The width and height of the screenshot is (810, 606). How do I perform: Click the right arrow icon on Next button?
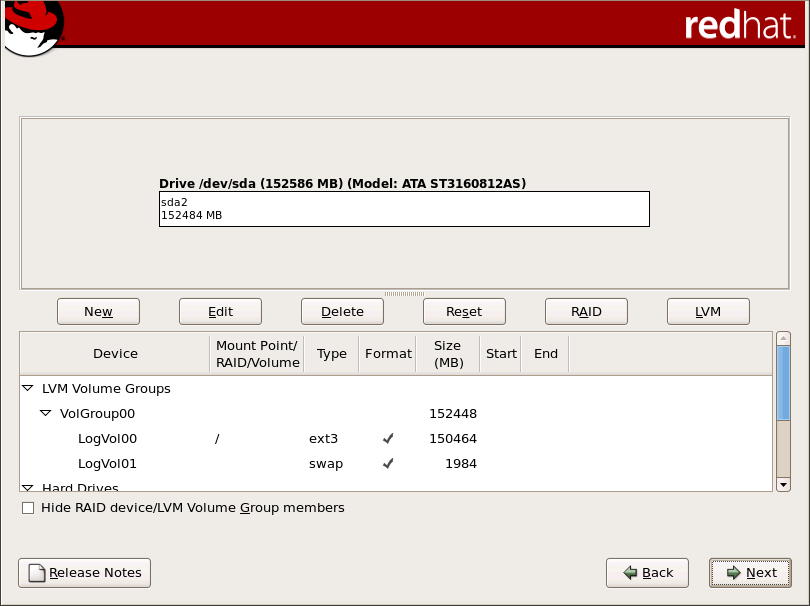735,572
